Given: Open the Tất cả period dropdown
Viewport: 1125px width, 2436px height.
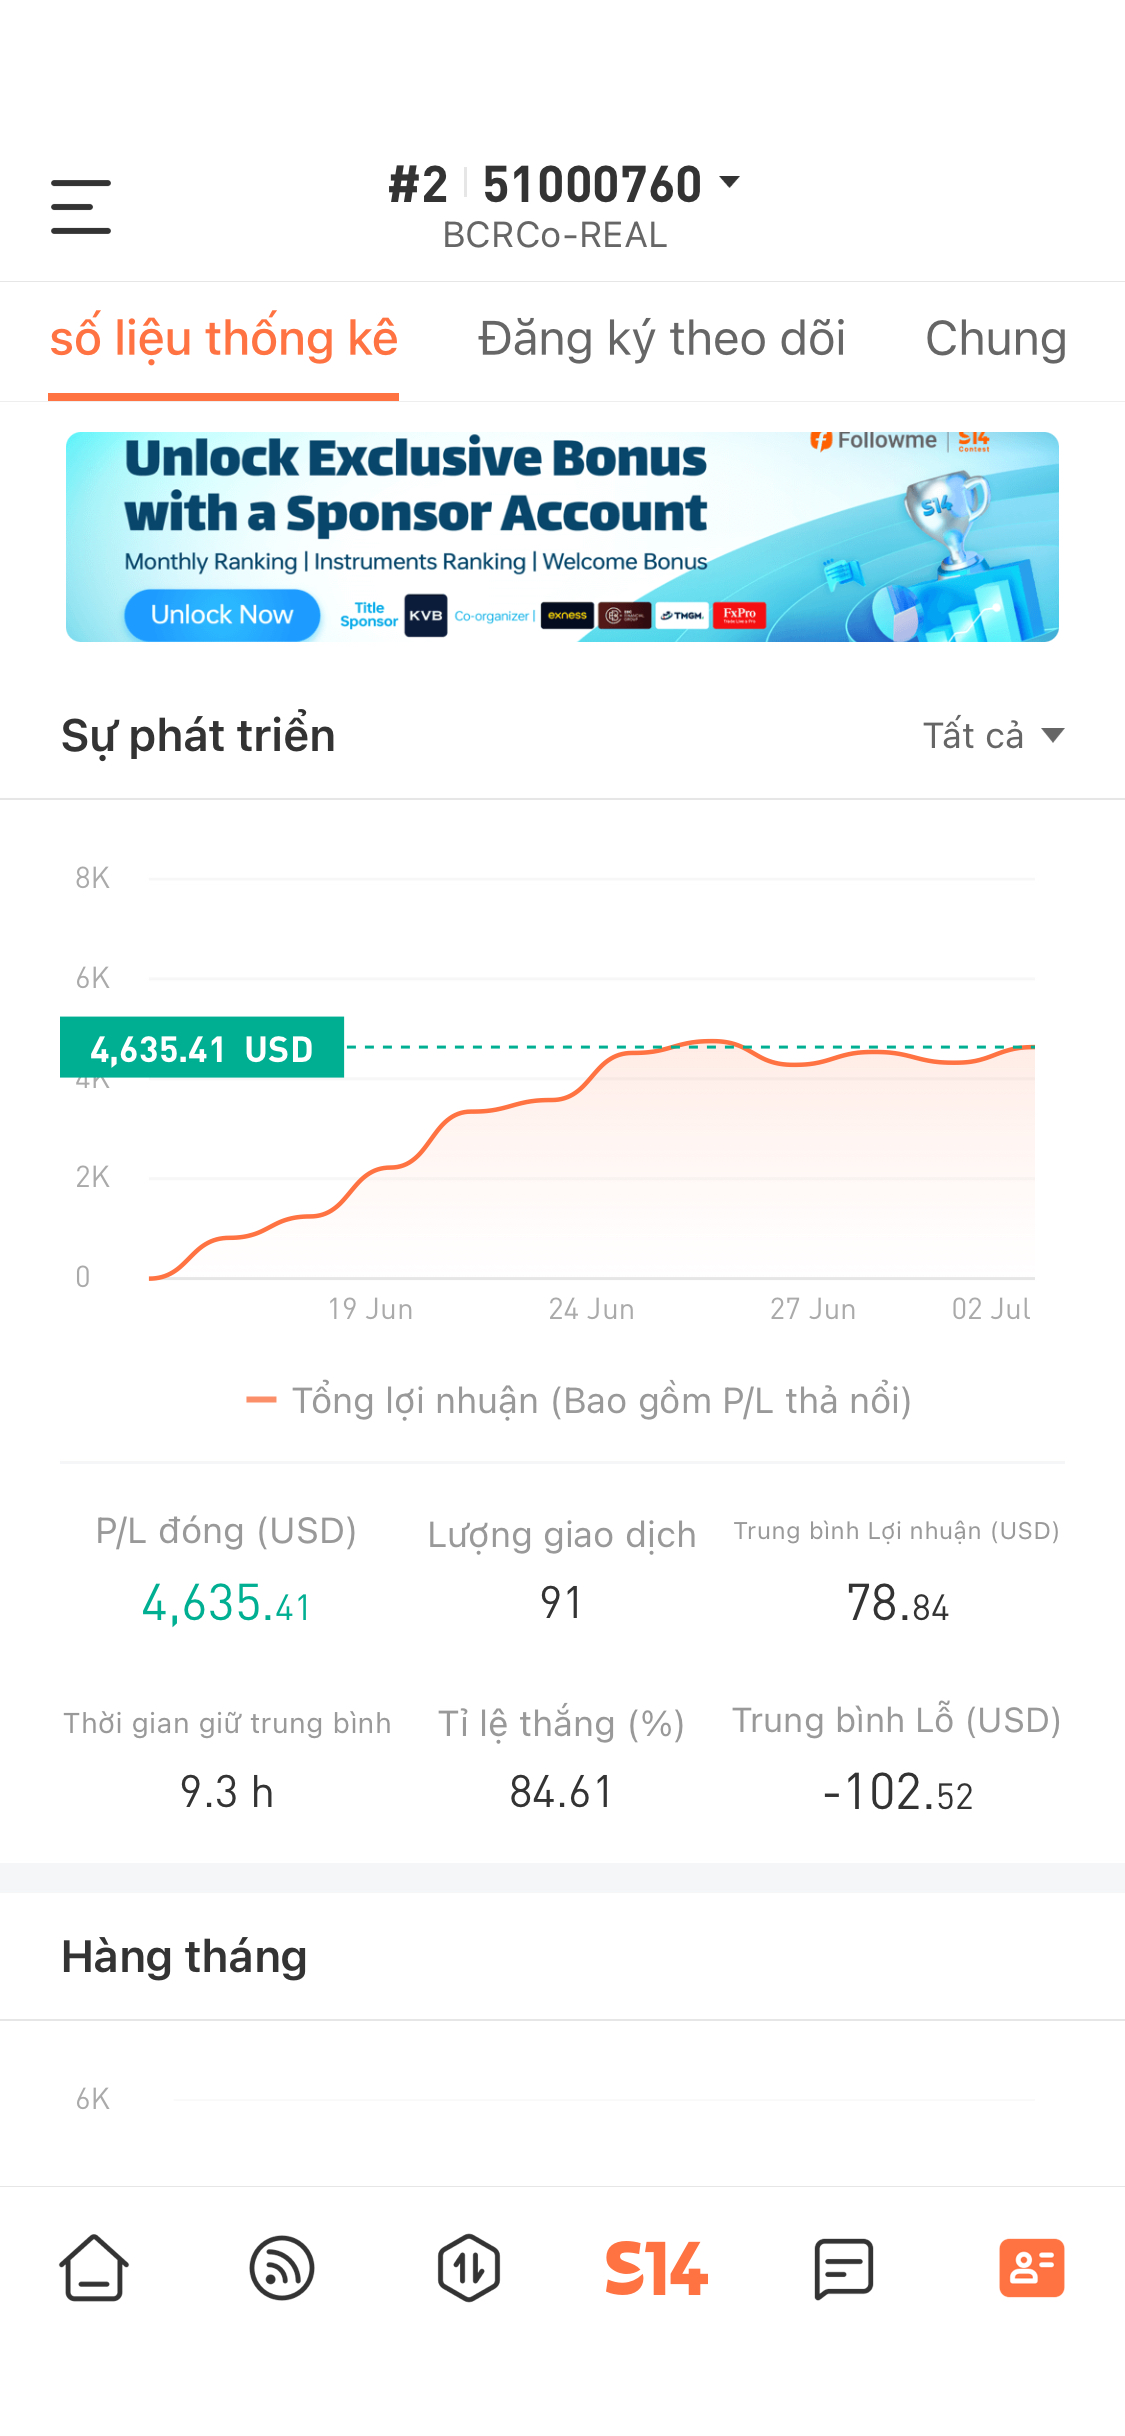Looking at the screenshot, I should pyautogui.click(x=994, y=735).
